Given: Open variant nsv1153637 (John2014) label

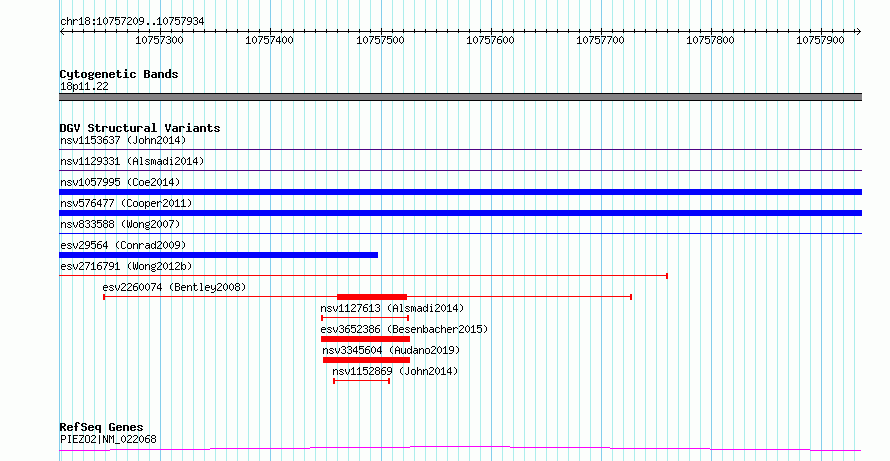Looking at the screenshot, I should click(123, 140).
